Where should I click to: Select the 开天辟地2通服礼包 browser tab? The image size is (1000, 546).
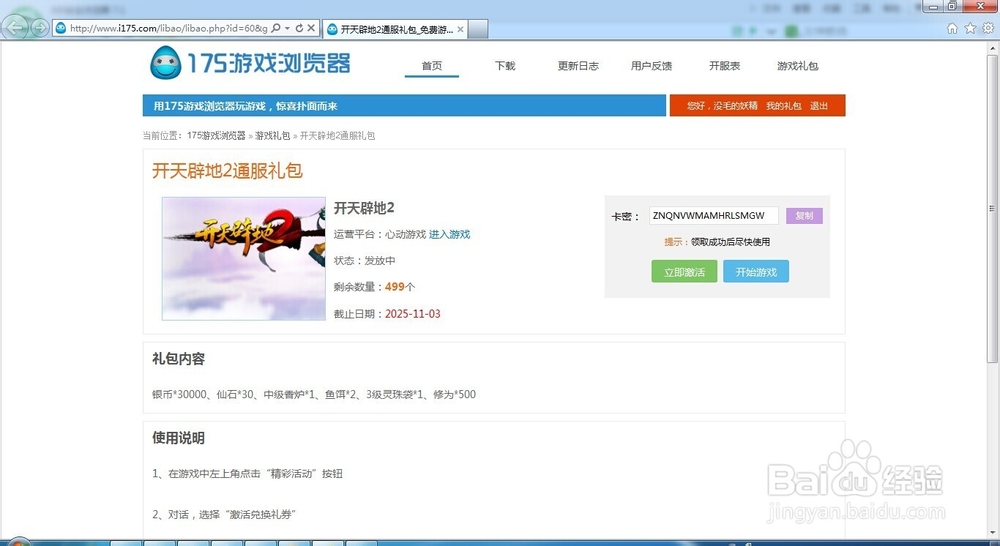click(x=395, y=29)
